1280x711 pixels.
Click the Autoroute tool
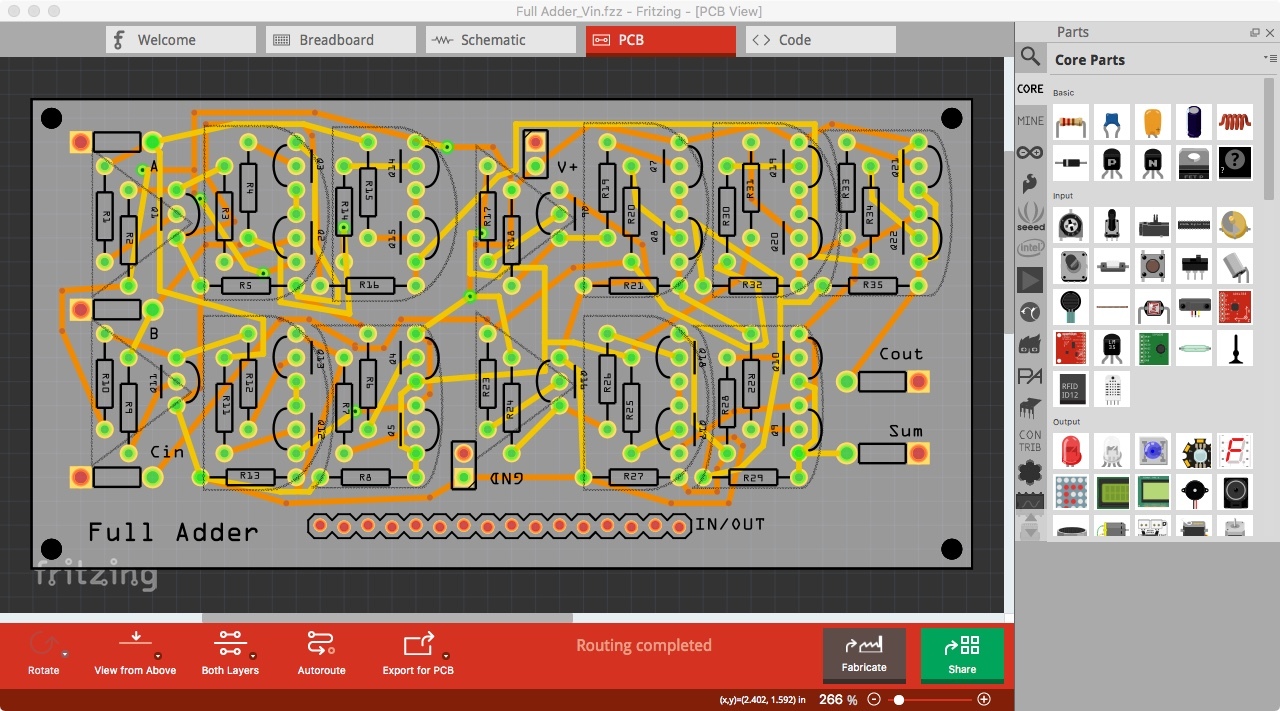pos(321,652)
